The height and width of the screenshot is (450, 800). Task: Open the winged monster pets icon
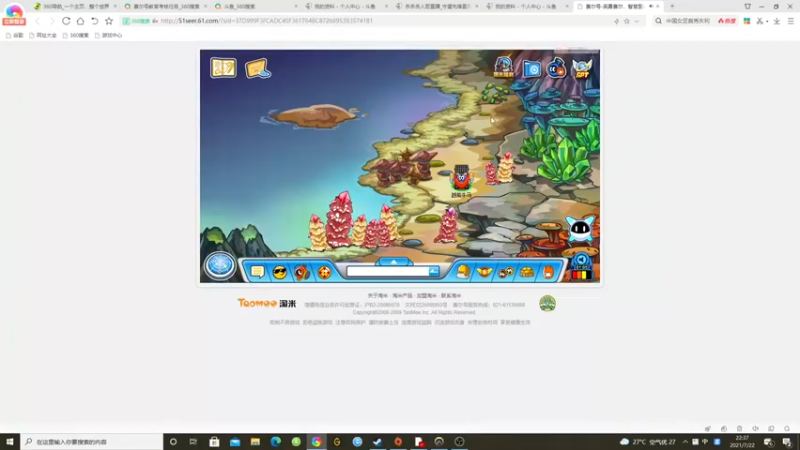click(484, 272)
